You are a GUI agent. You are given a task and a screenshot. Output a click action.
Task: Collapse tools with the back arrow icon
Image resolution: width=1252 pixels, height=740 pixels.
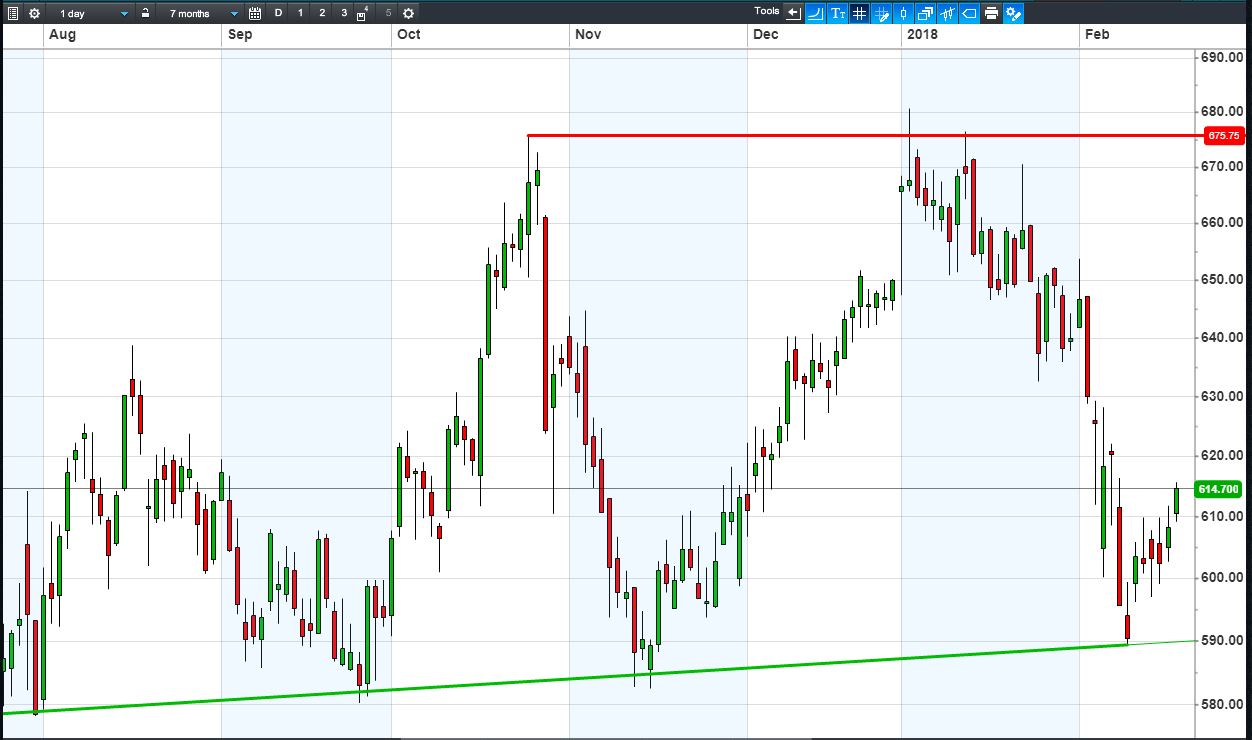tap(794, 13)
